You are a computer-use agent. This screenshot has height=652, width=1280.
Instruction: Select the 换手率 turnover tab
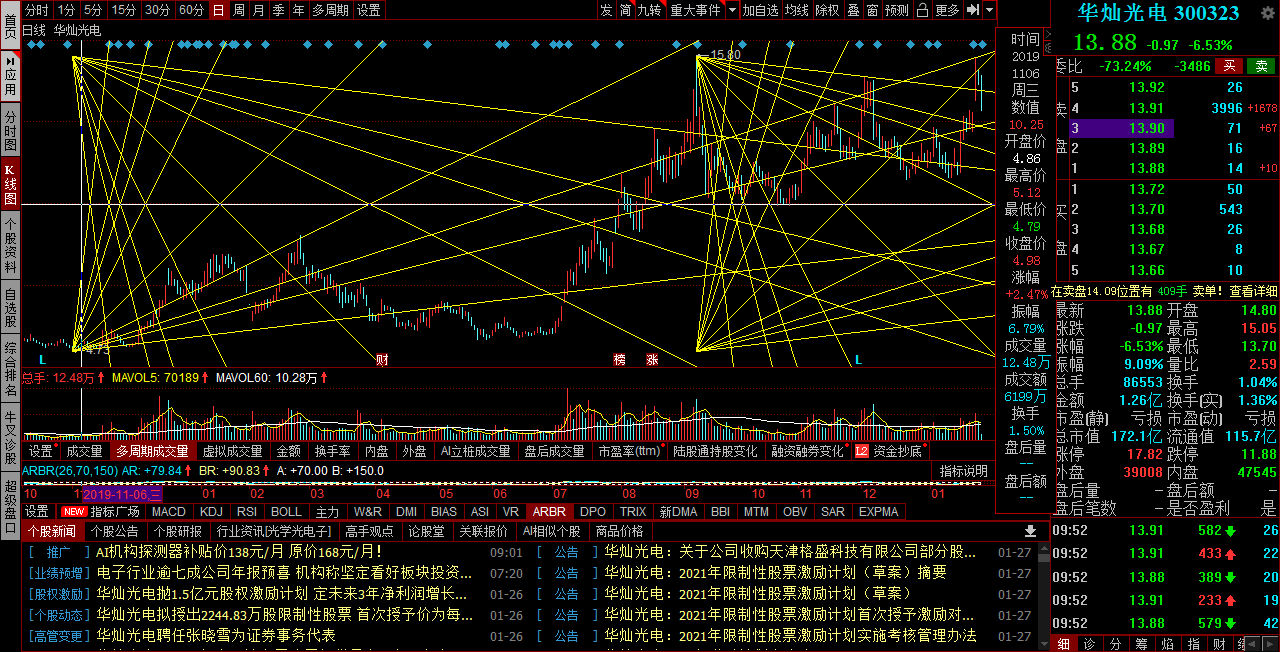click(332, 451)
